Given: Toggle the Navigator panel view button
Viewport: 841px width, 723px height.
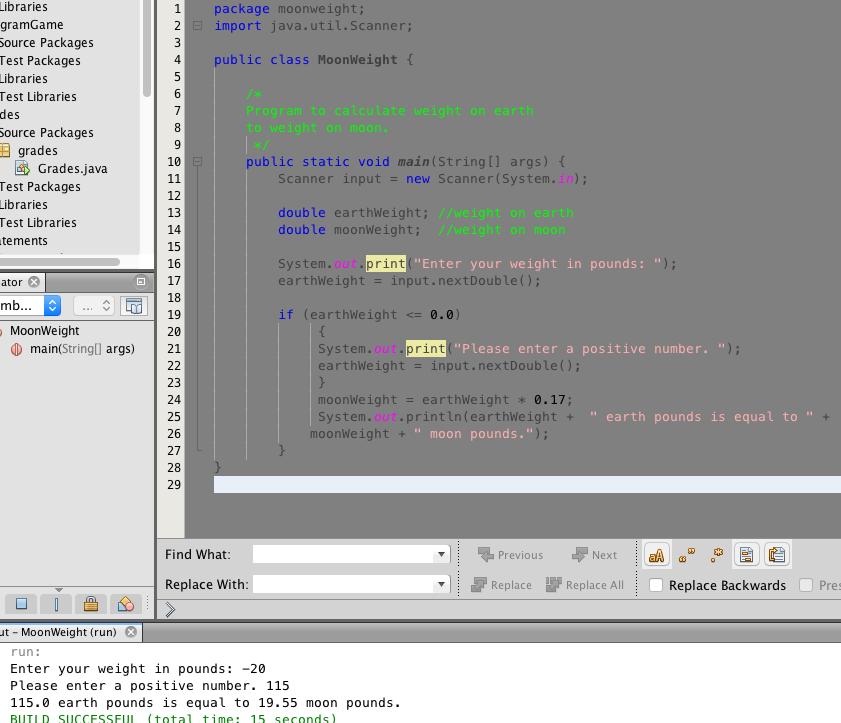Looking at the screenshot, I should tap(134, 306).
